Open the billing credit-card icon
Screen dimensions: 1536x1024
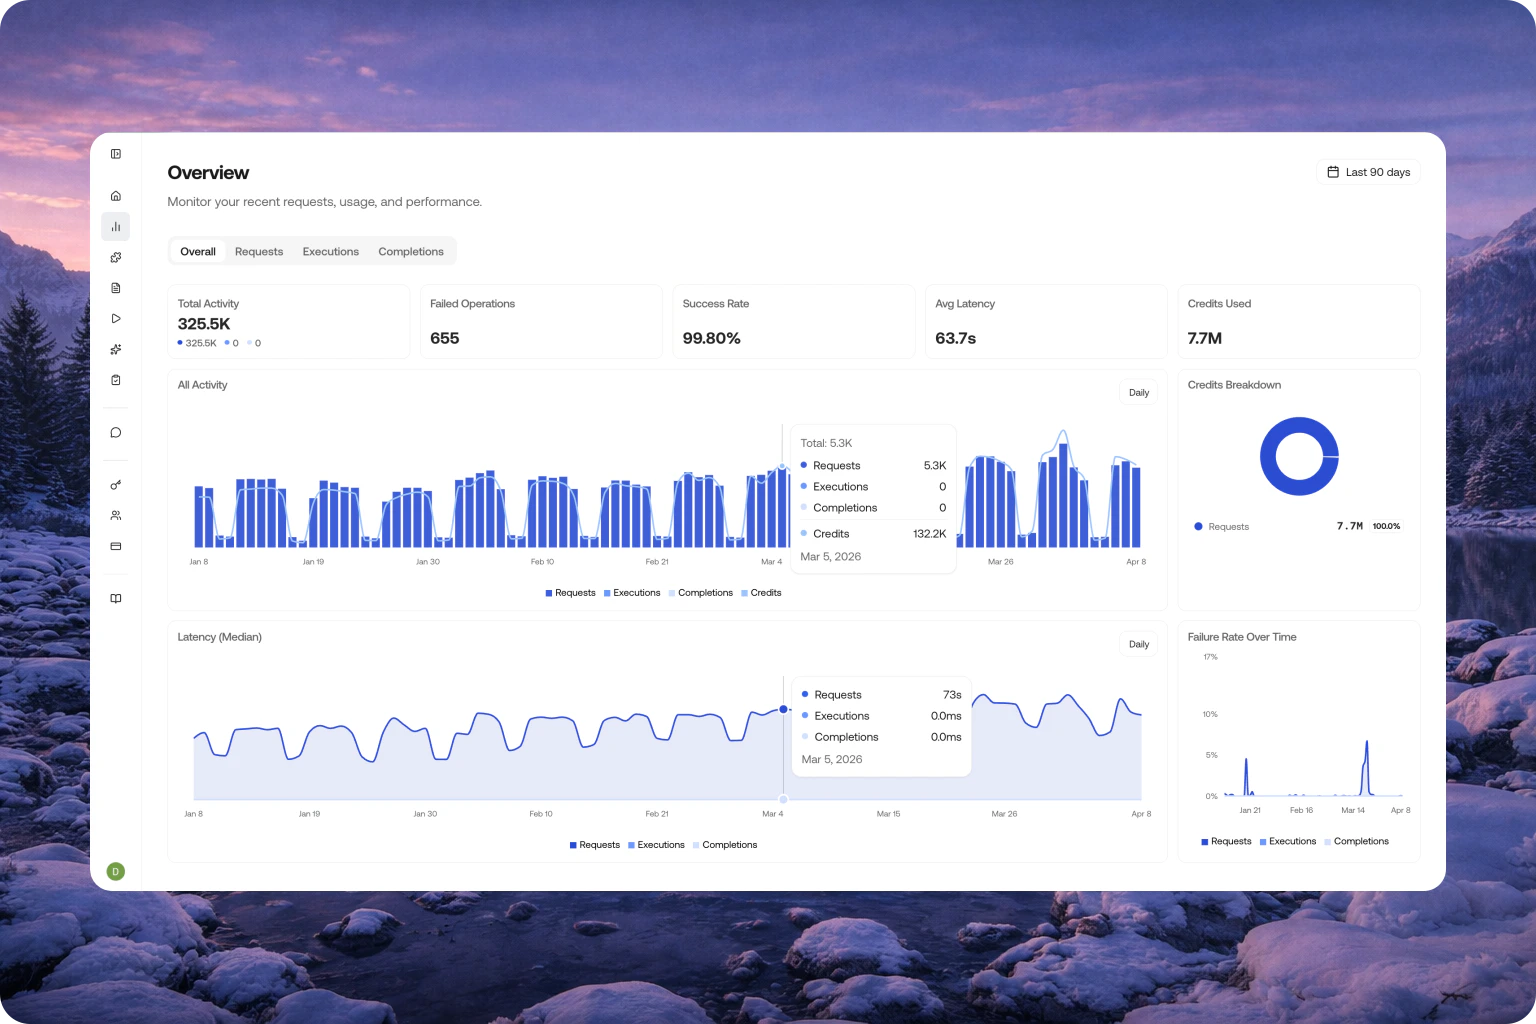116,546
